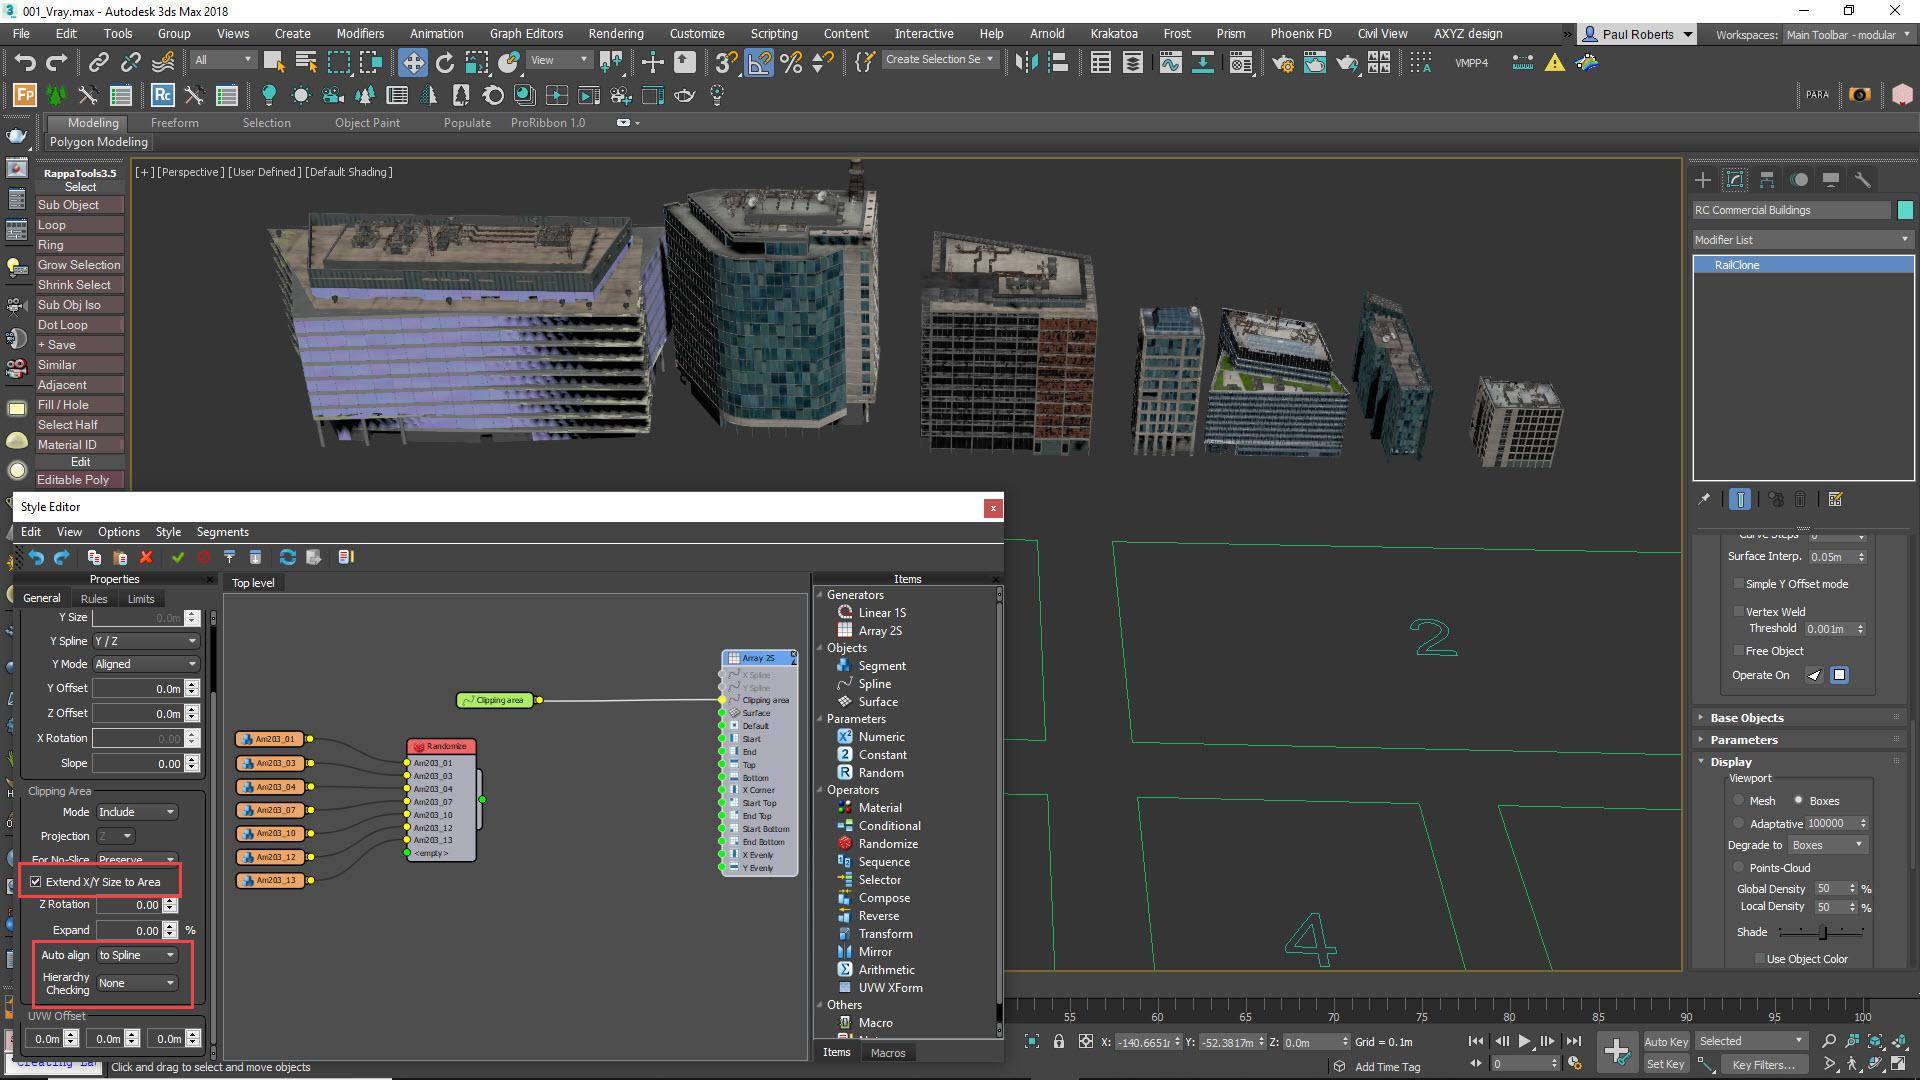Viewport: 1920px width, 1080px height.
Task: Collapse the Generators group in the Items panel
Action: (821, 595)
